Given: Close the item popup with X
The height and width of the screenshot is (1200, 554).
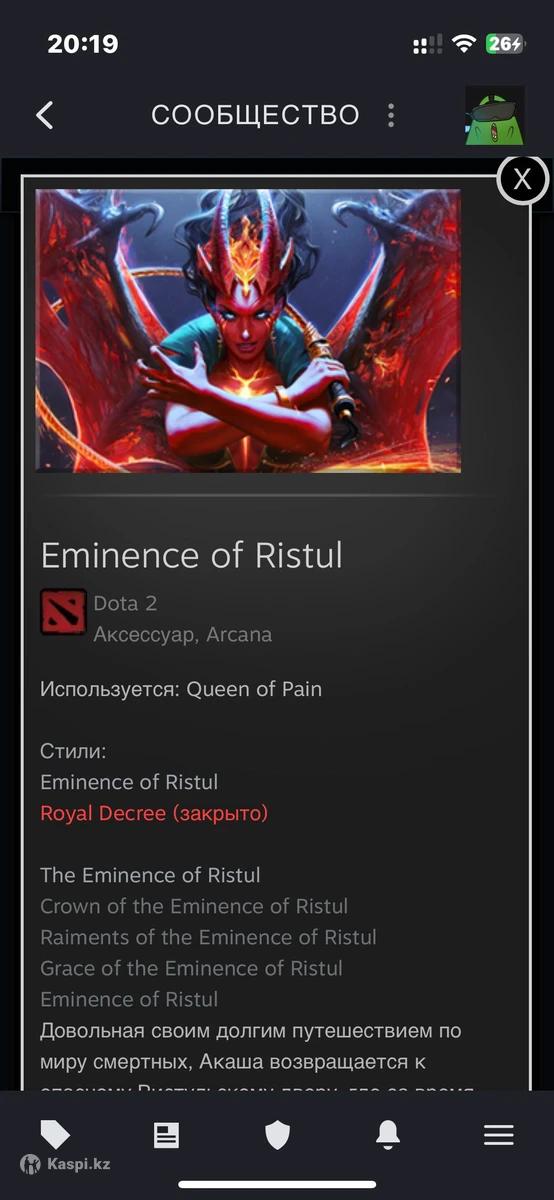Looking at the screenshot, I should (x=522, y=179).
